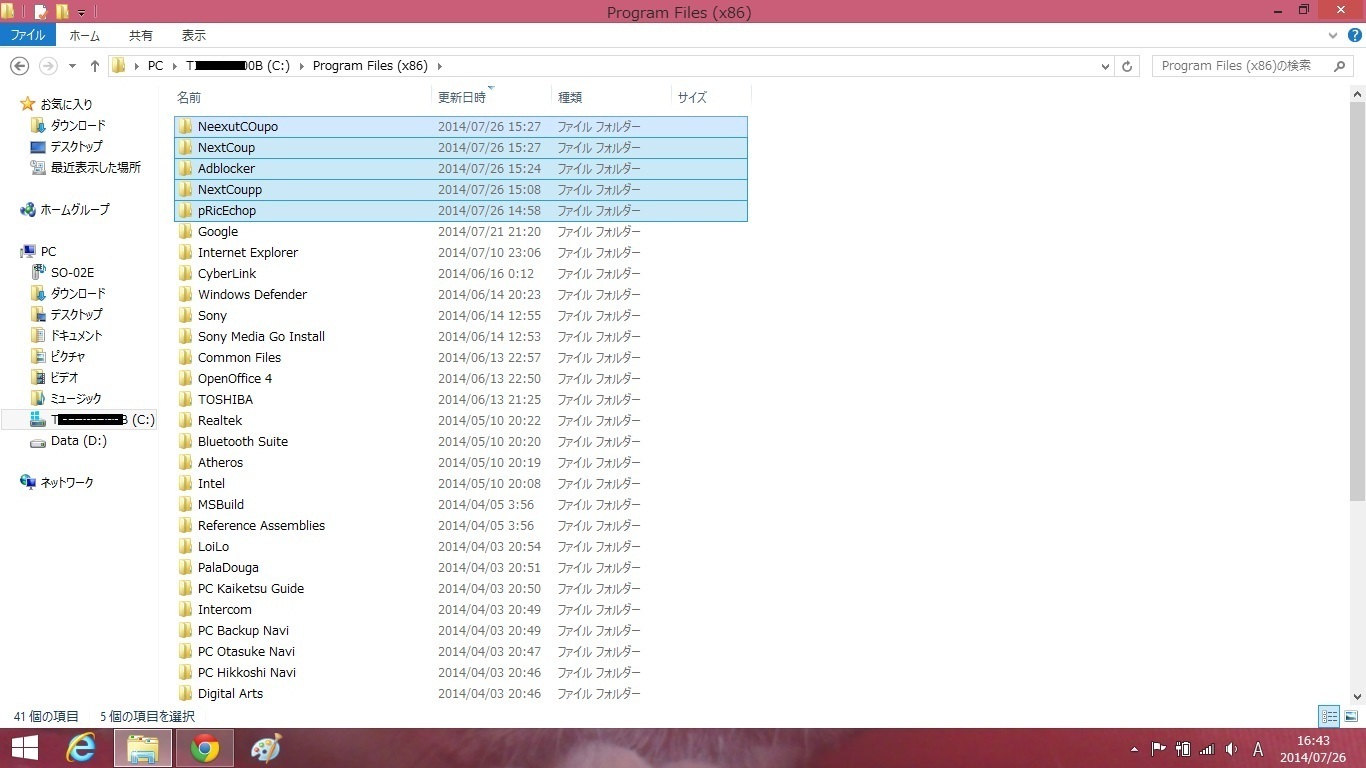Expand the chevron after Program Files (x86) in address bar
Image resolution: width=1366 pixels, height=768 pixels.
click(440, 66)
